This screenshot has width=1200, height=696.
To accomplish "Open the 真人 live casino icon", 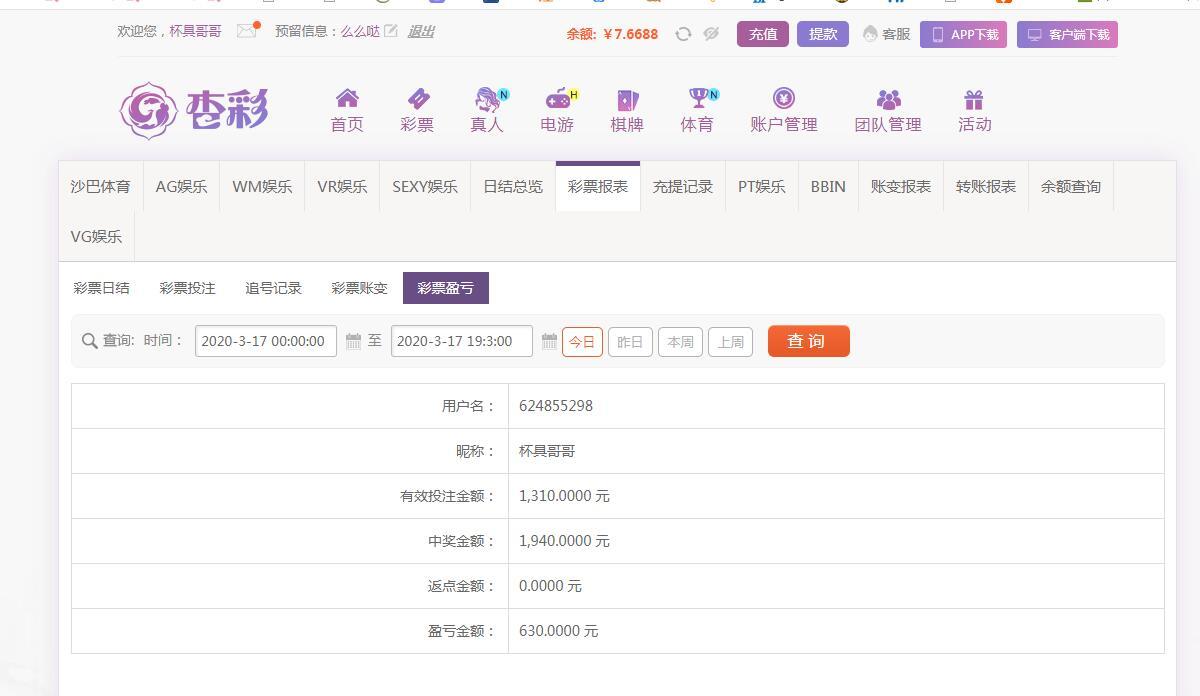I will [488, 99].
